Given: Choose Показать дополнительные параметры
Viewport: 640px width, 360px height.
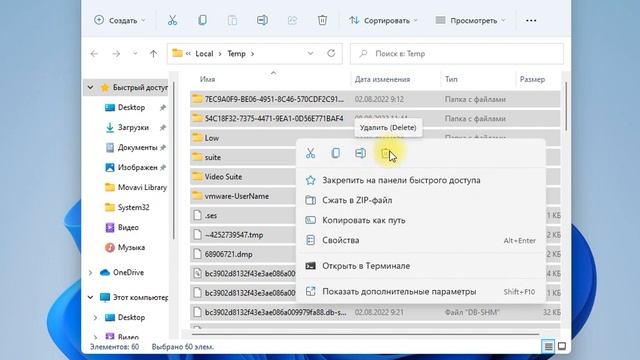Looking at the screenshot, I should [420, 291].
